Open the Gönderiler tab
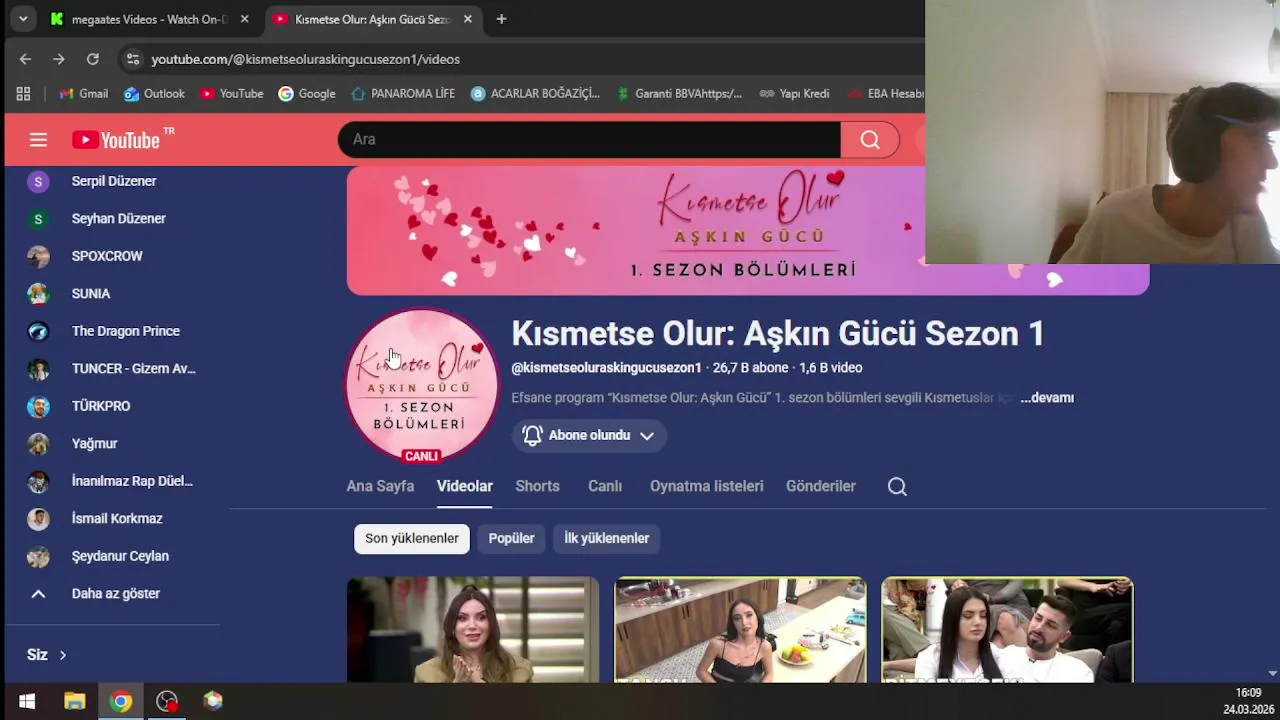 point(820,486)
